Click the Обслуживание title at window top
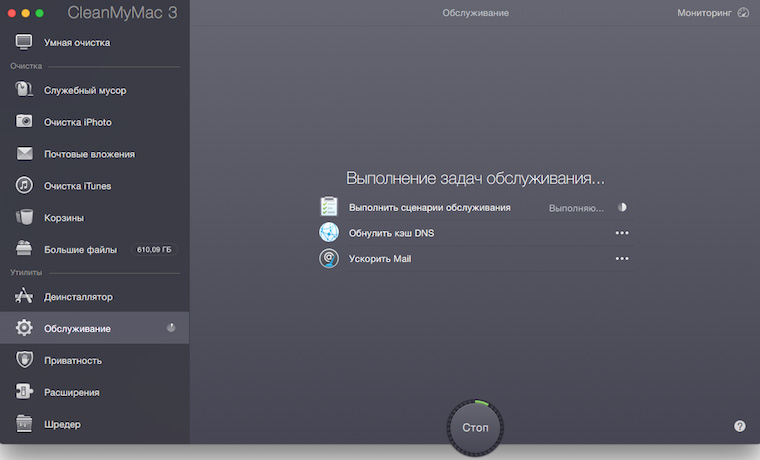The width and height of the screenshot is (760, 460). coord(475,13)
